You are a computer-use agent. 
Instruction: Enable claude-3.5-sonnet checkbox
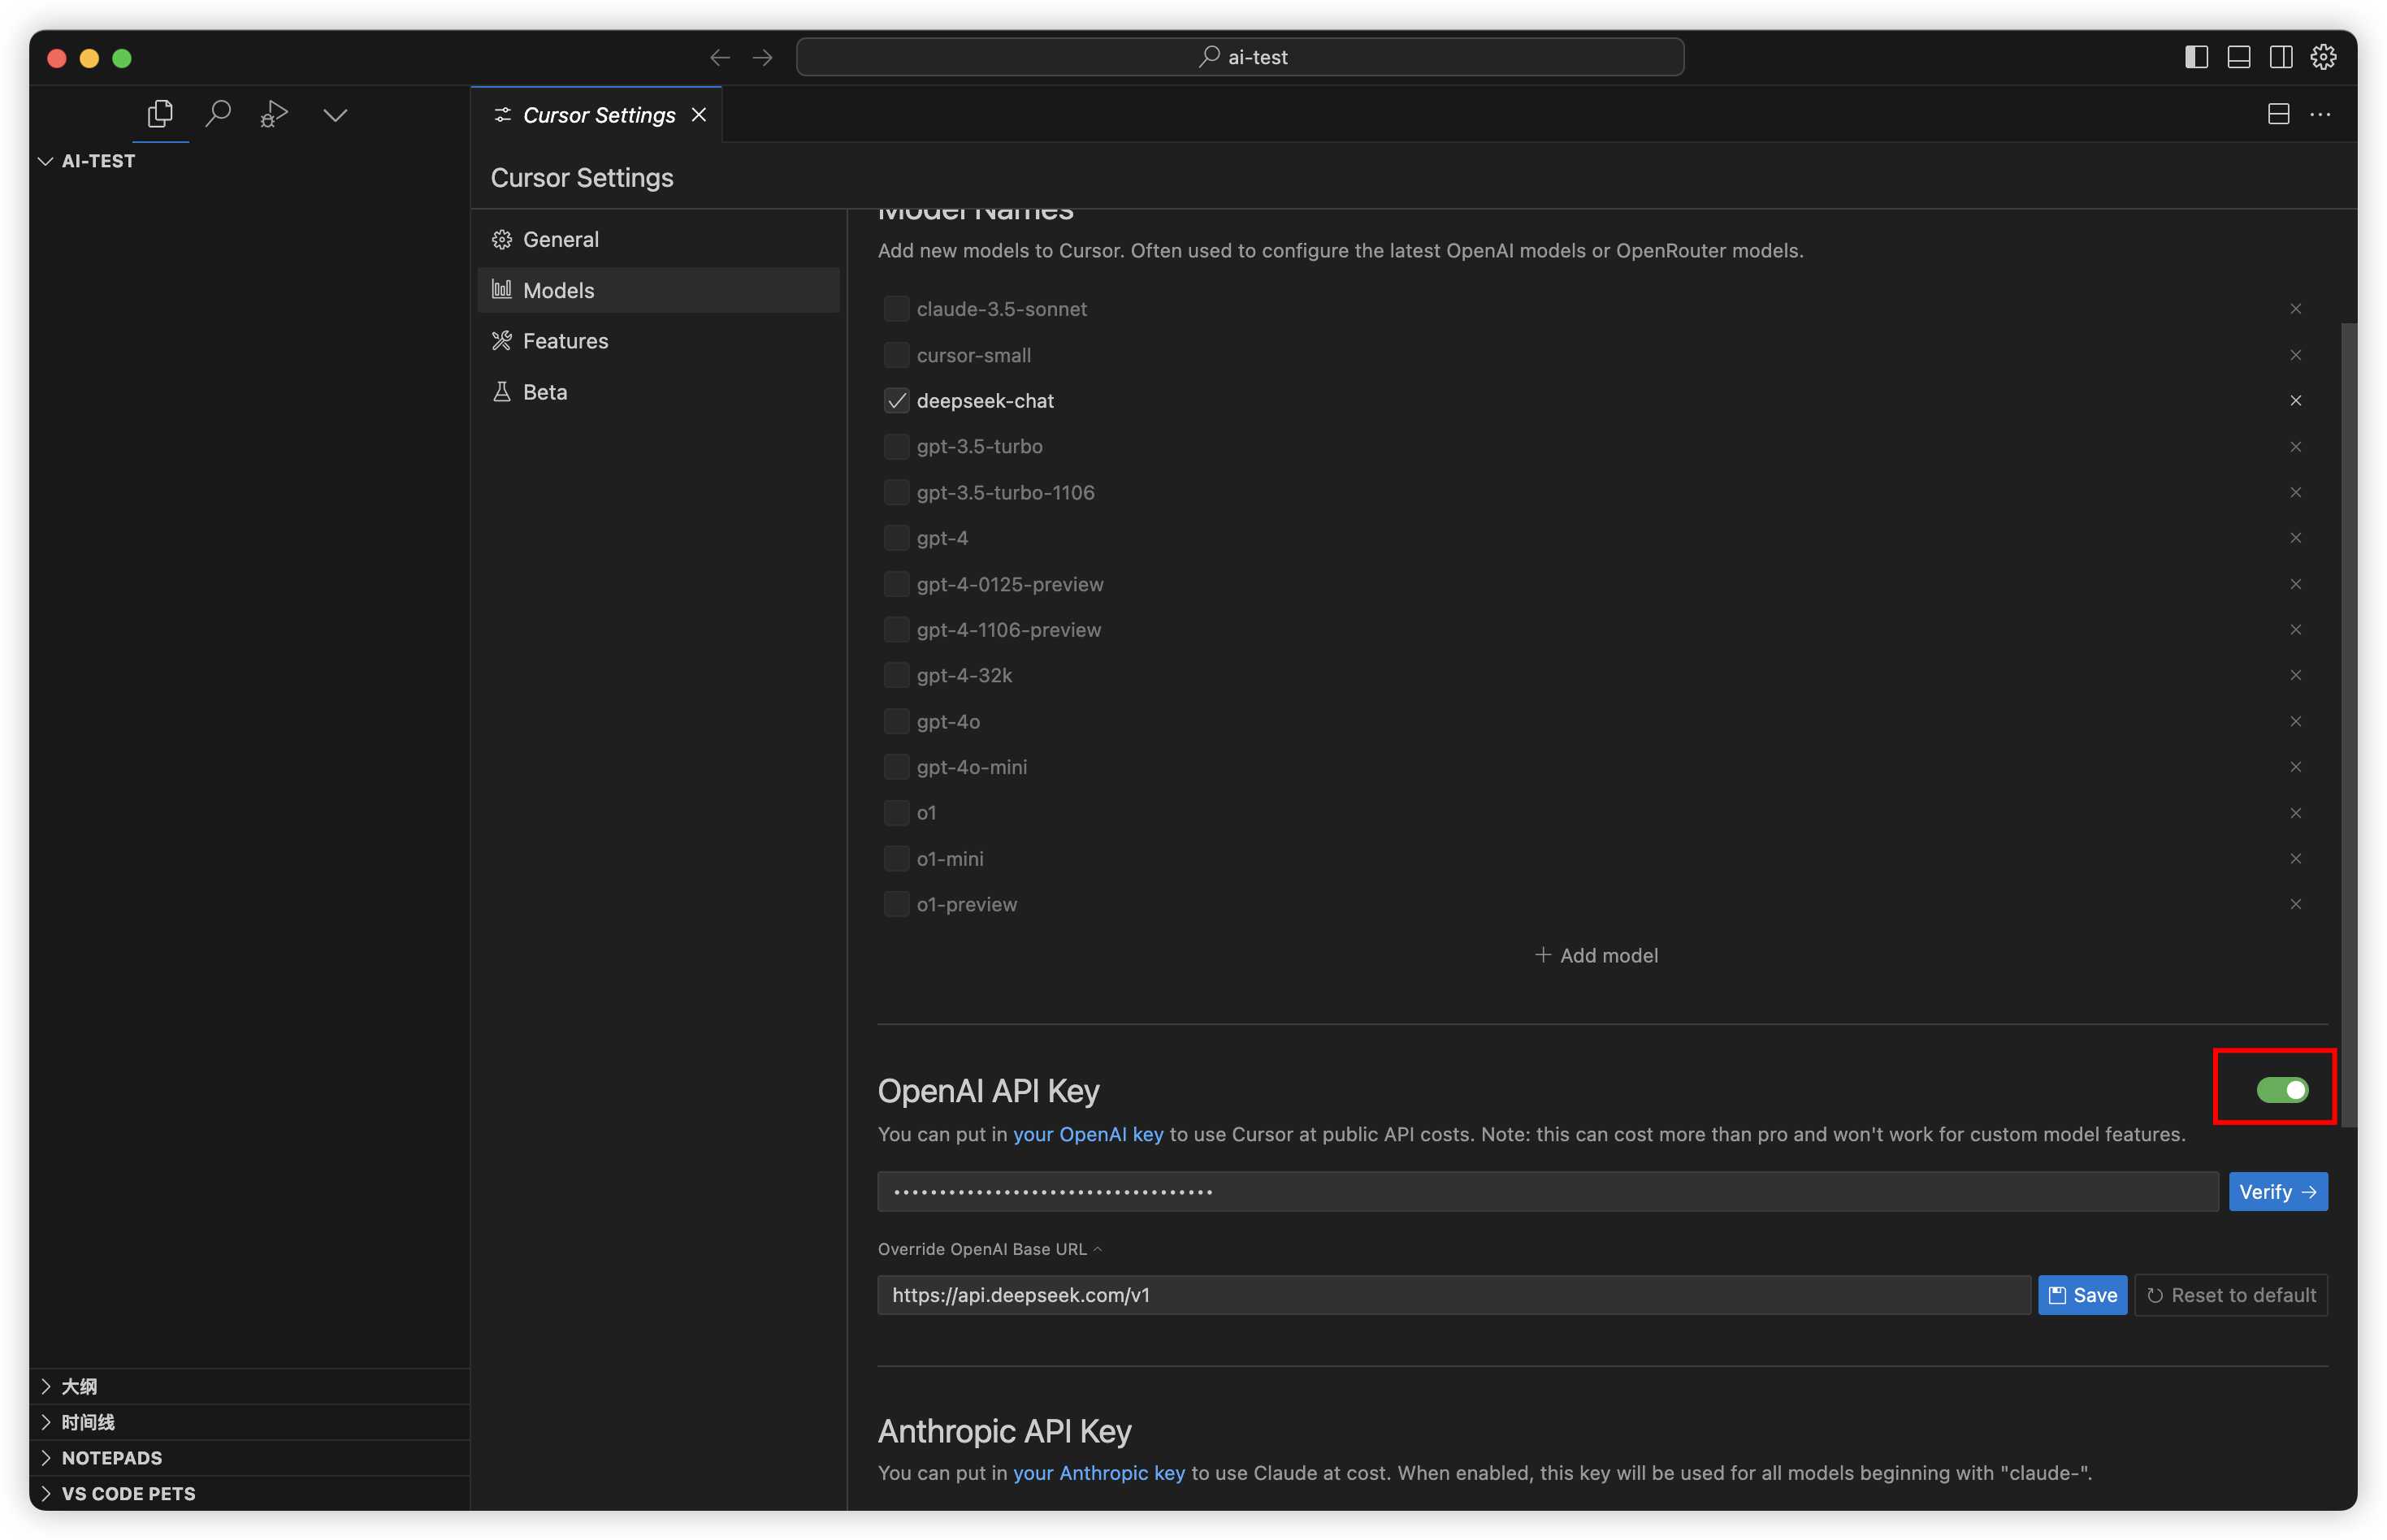pos(896,309)
